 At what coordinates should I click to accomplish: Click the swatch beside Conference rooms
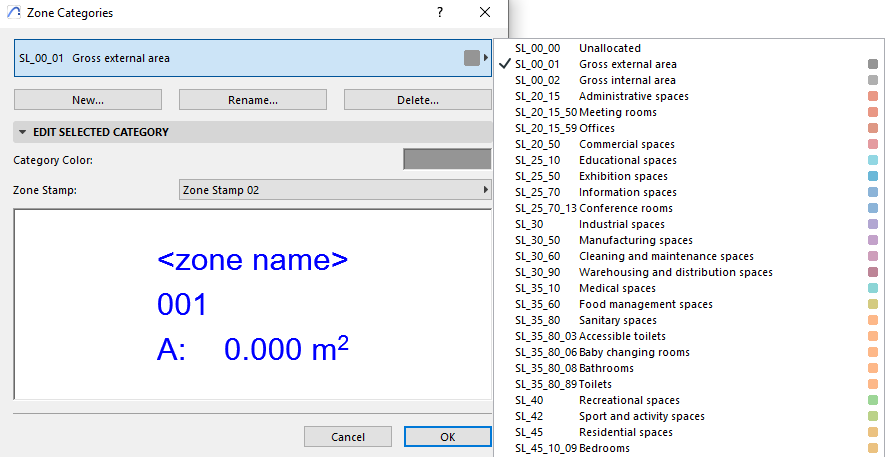click(x=873, y=208)
